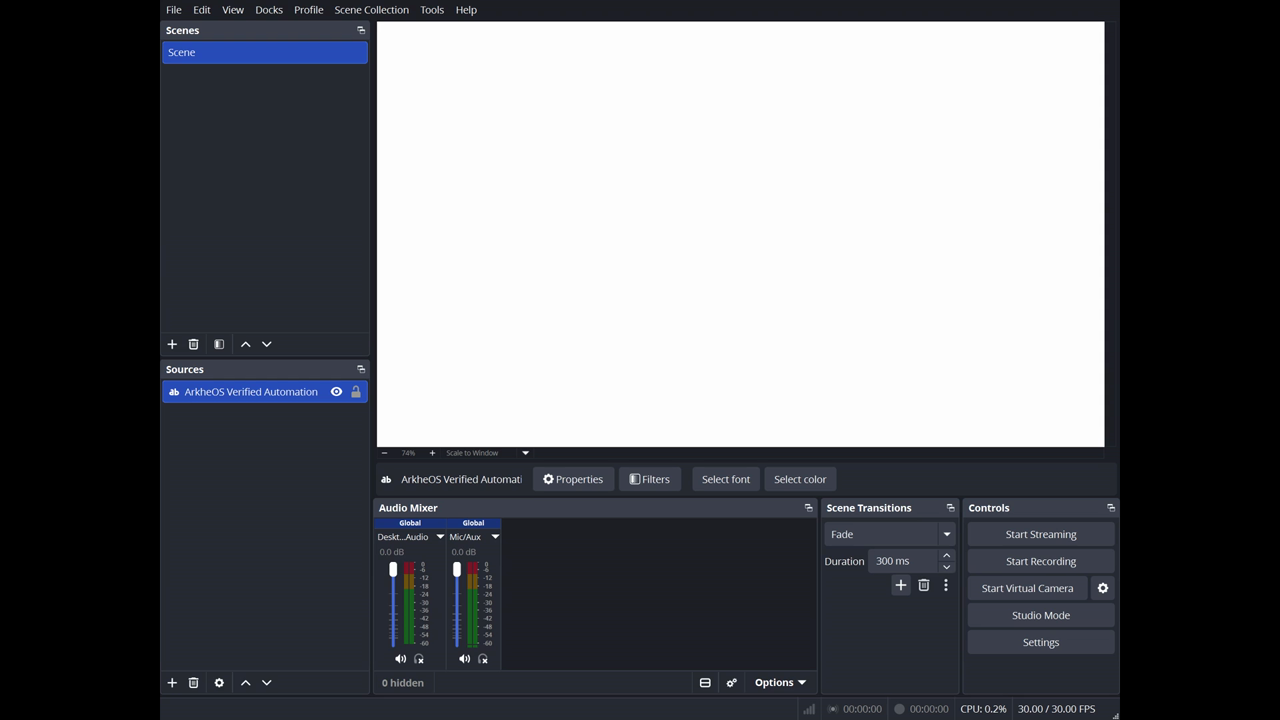Add a new scene with plus icon
Screen dimensions: 1280x720
click(x=172, y=344)
